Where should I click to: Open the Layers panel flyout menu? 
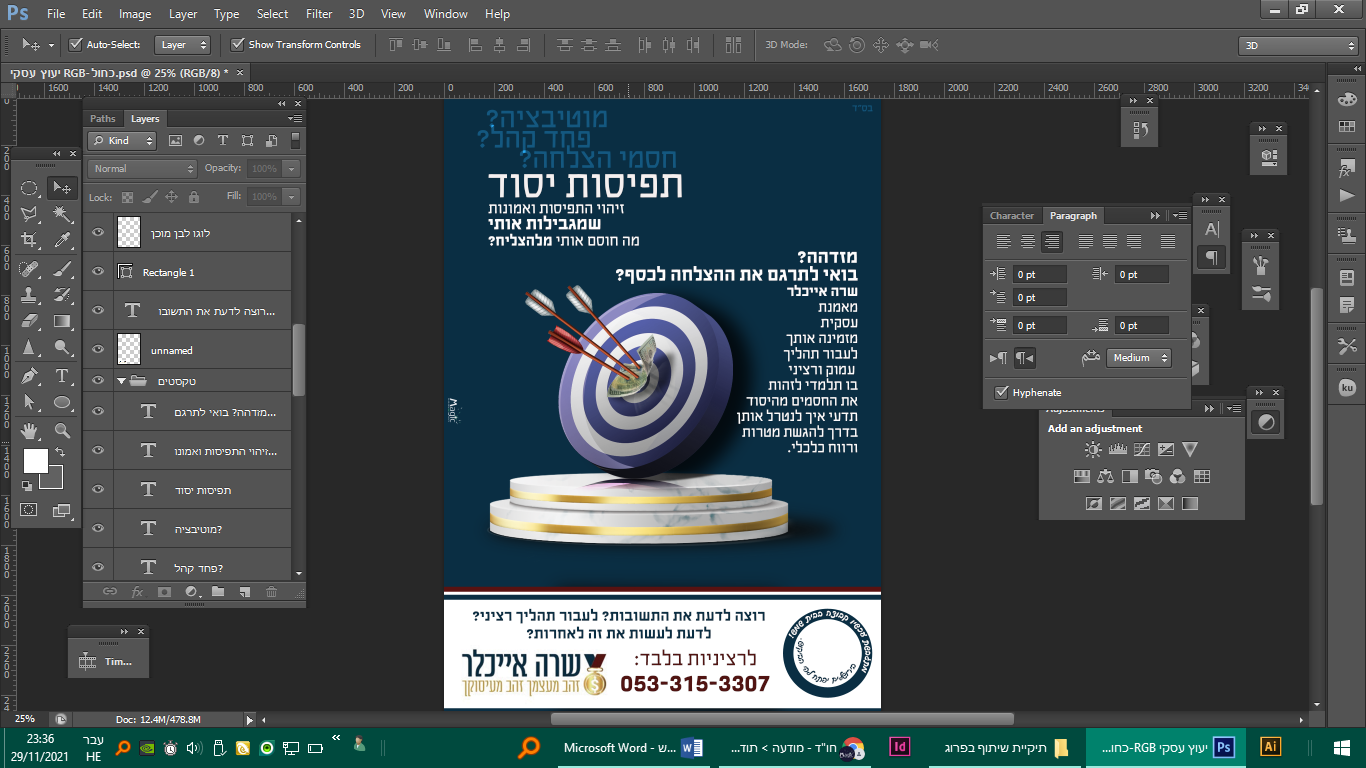[296, 118]
